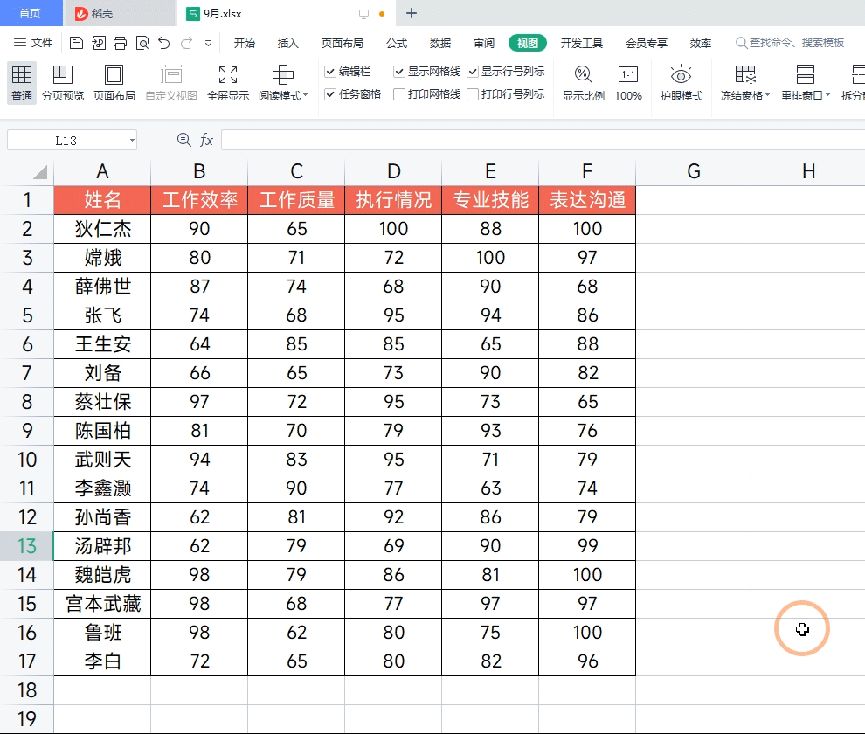Uncheck 显示网格线 show gridlines

(399, 71)
